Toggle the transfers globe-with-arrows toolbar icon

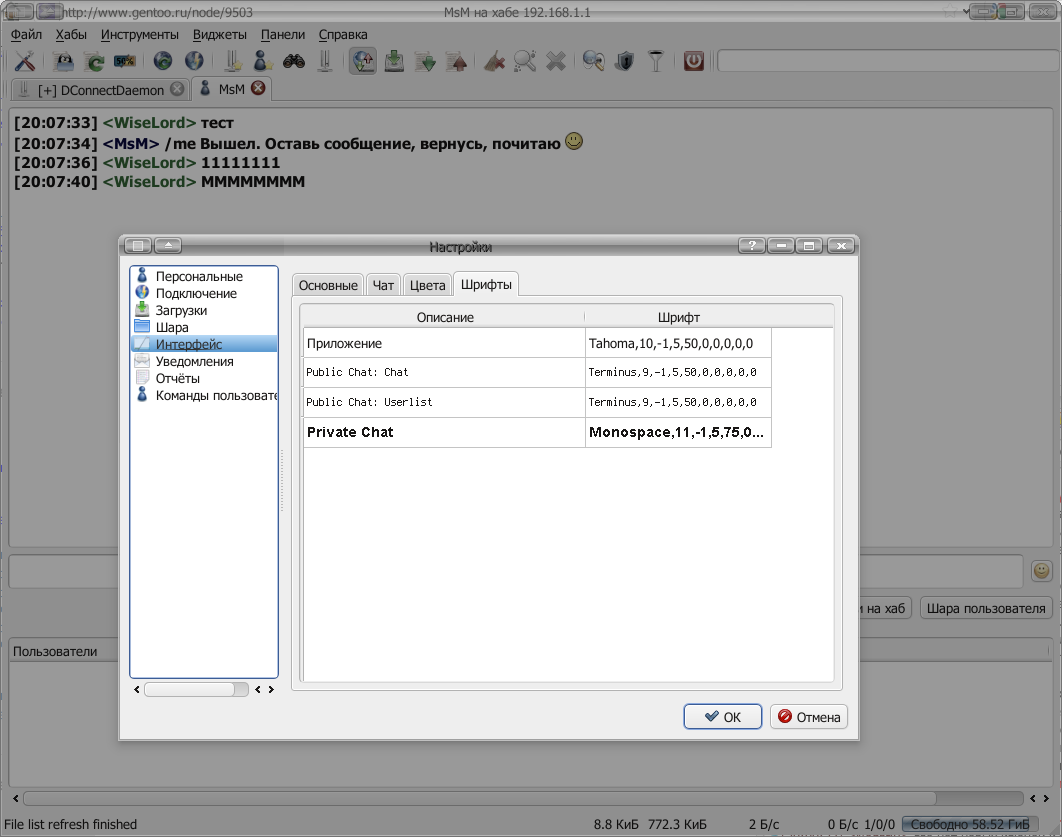tap(363, 61)
